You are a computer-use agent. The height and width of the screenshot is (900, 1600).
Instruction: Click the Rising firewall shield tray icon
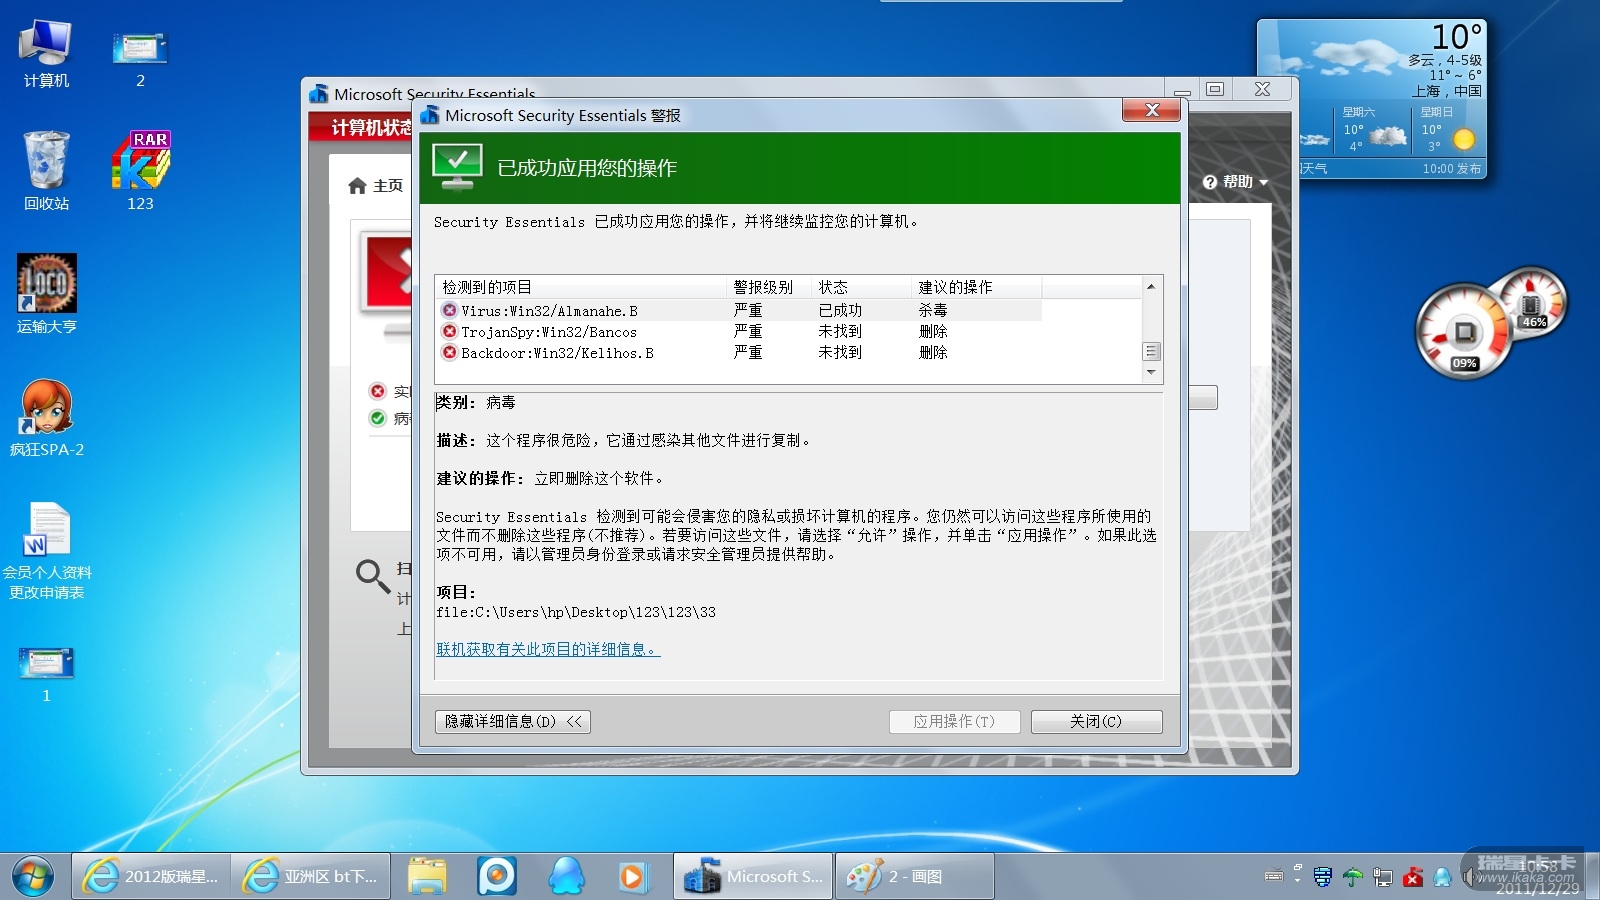[1322, 877]
